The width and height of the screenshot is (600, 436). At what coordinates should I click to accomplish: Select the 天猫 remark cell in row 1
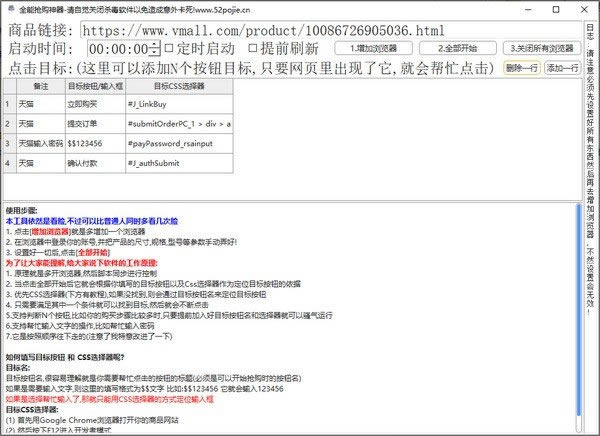41,104
